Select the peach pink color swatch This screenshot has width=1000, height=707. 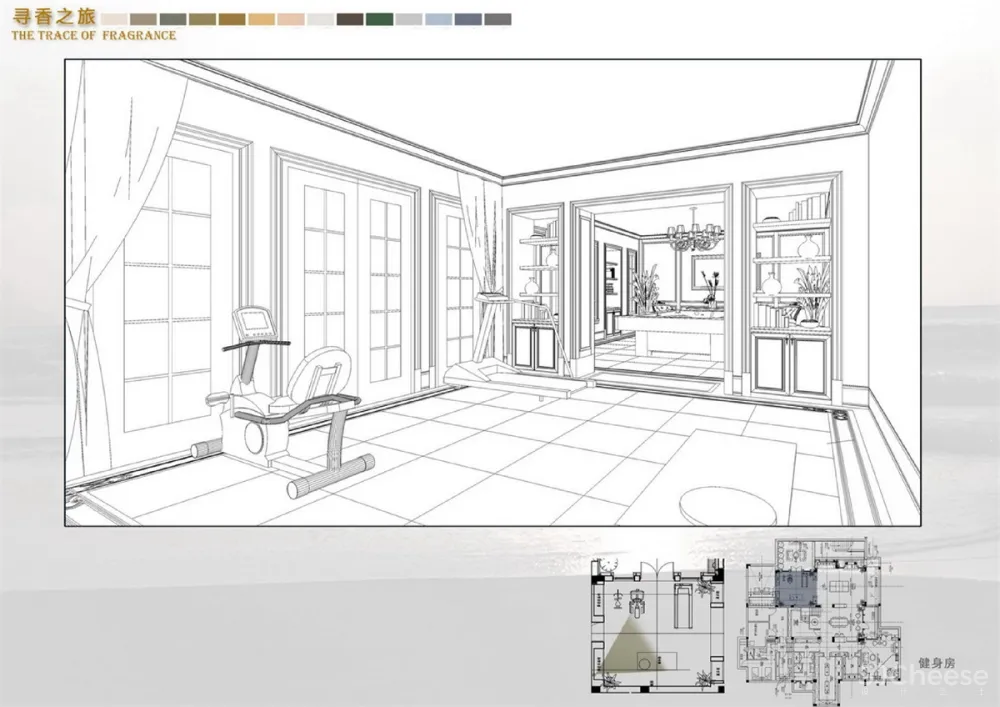click(291, 19)
